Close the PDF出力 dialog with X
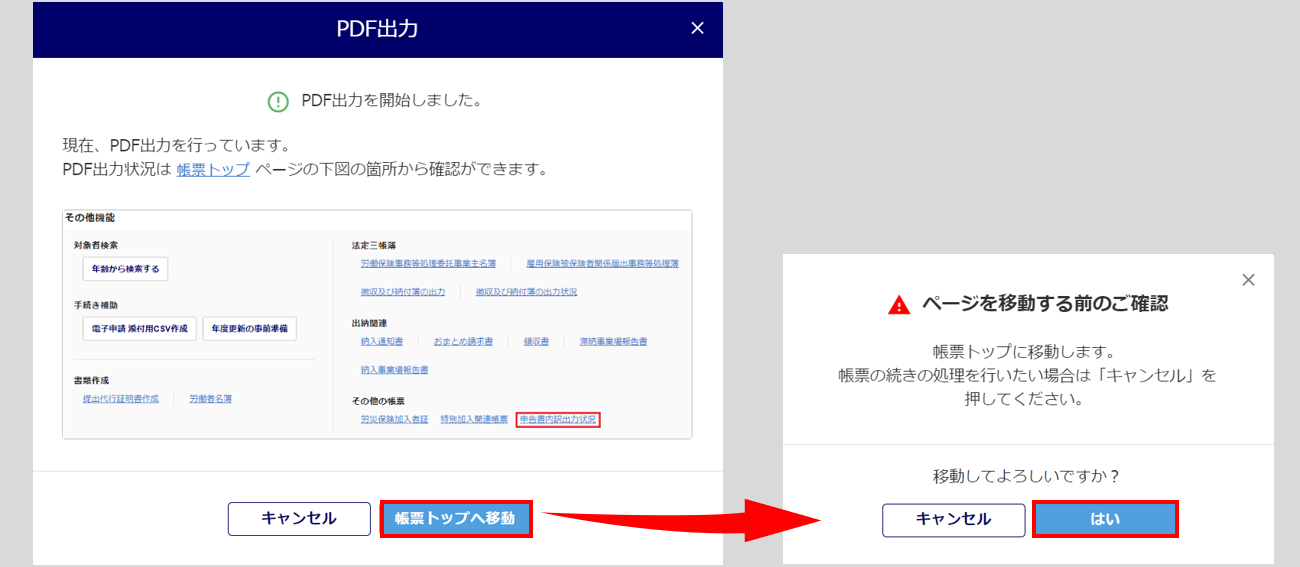 coord(698,29)
